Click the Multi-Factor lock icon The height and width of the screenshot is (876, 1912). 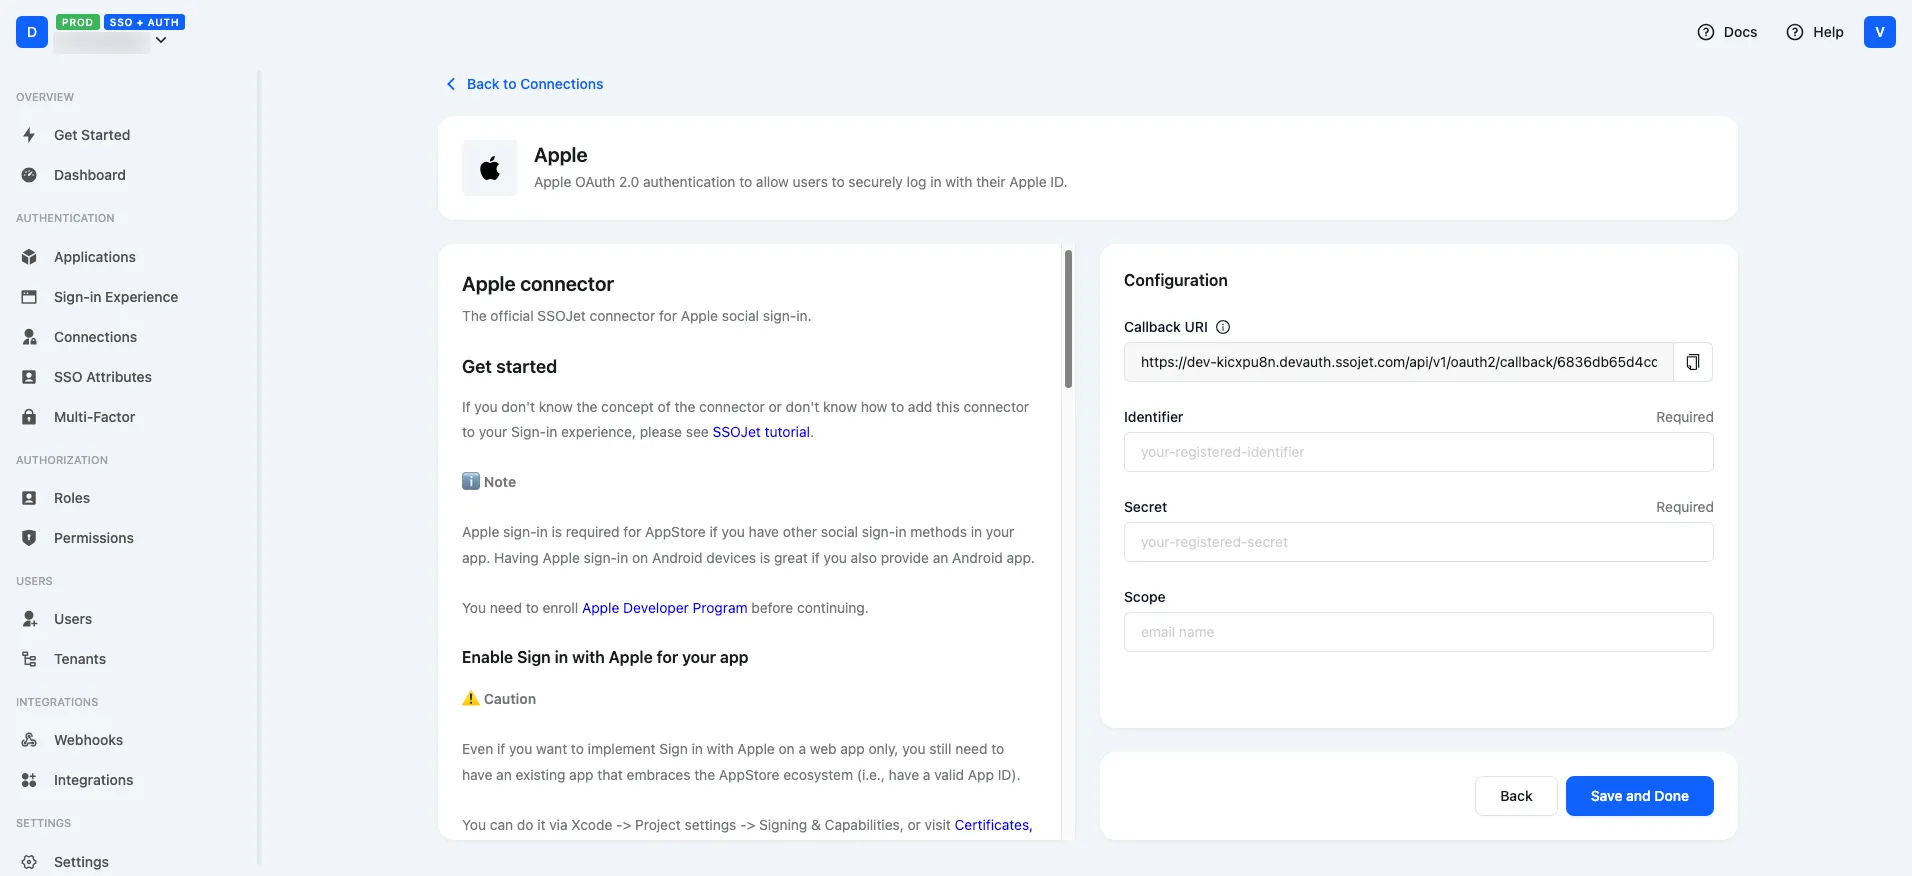point(29,417)
